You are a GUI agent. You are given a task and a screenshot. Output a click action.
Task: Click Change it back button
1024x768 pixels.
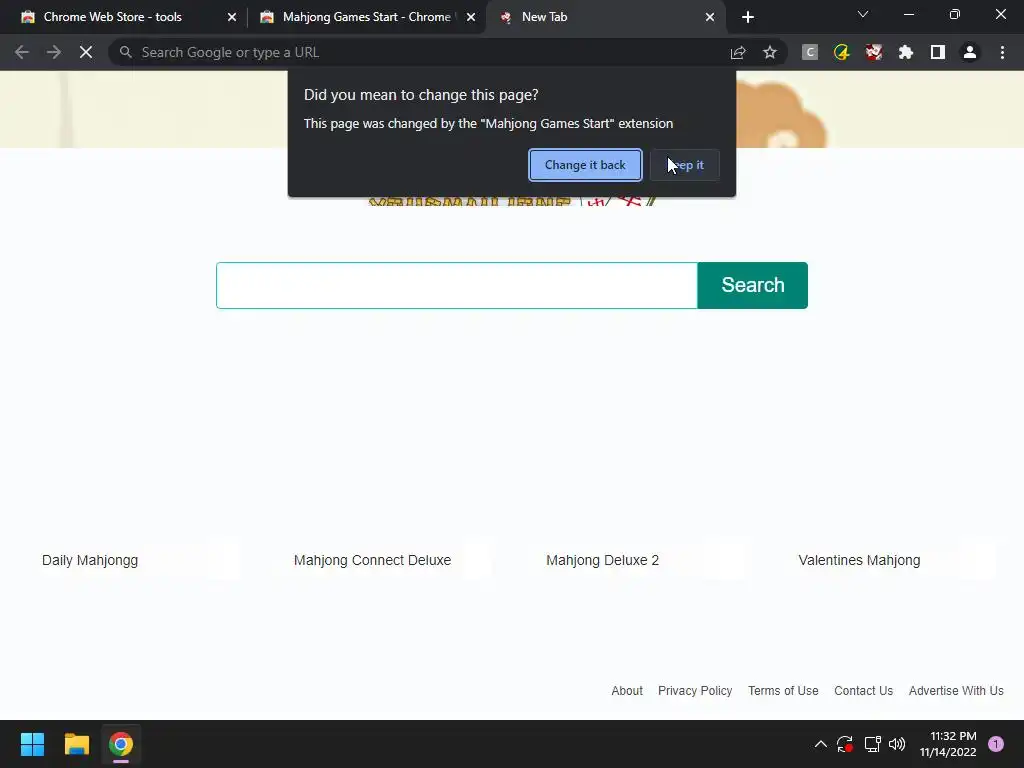(x=585, y=165)
